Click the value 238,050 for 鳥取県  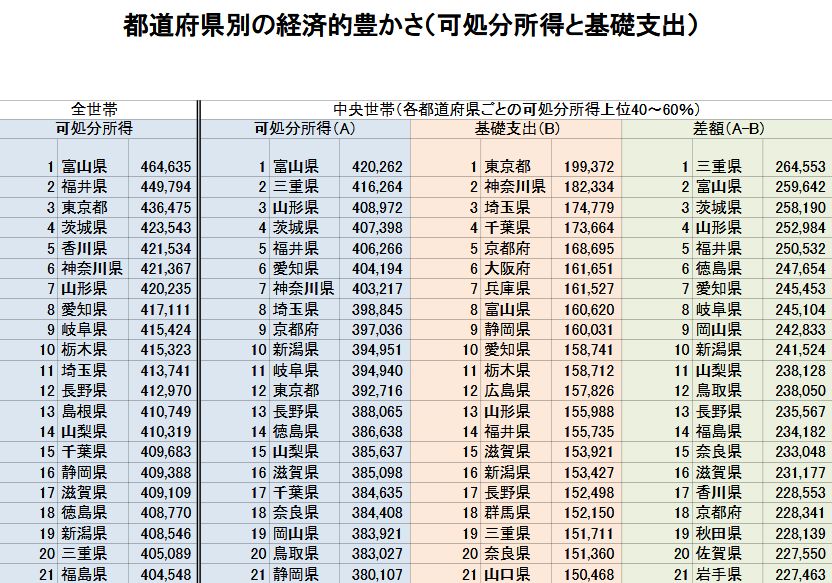coord(801,390)
